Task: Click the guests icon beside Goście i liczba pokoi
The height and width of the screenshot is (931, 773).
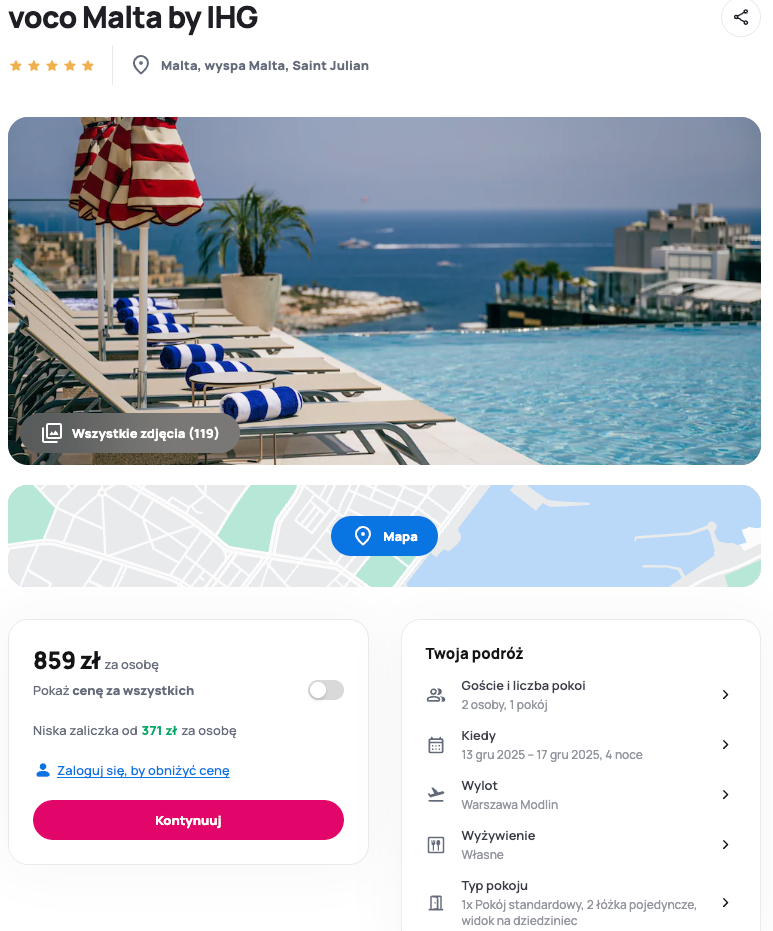Action: coord(436,695)
